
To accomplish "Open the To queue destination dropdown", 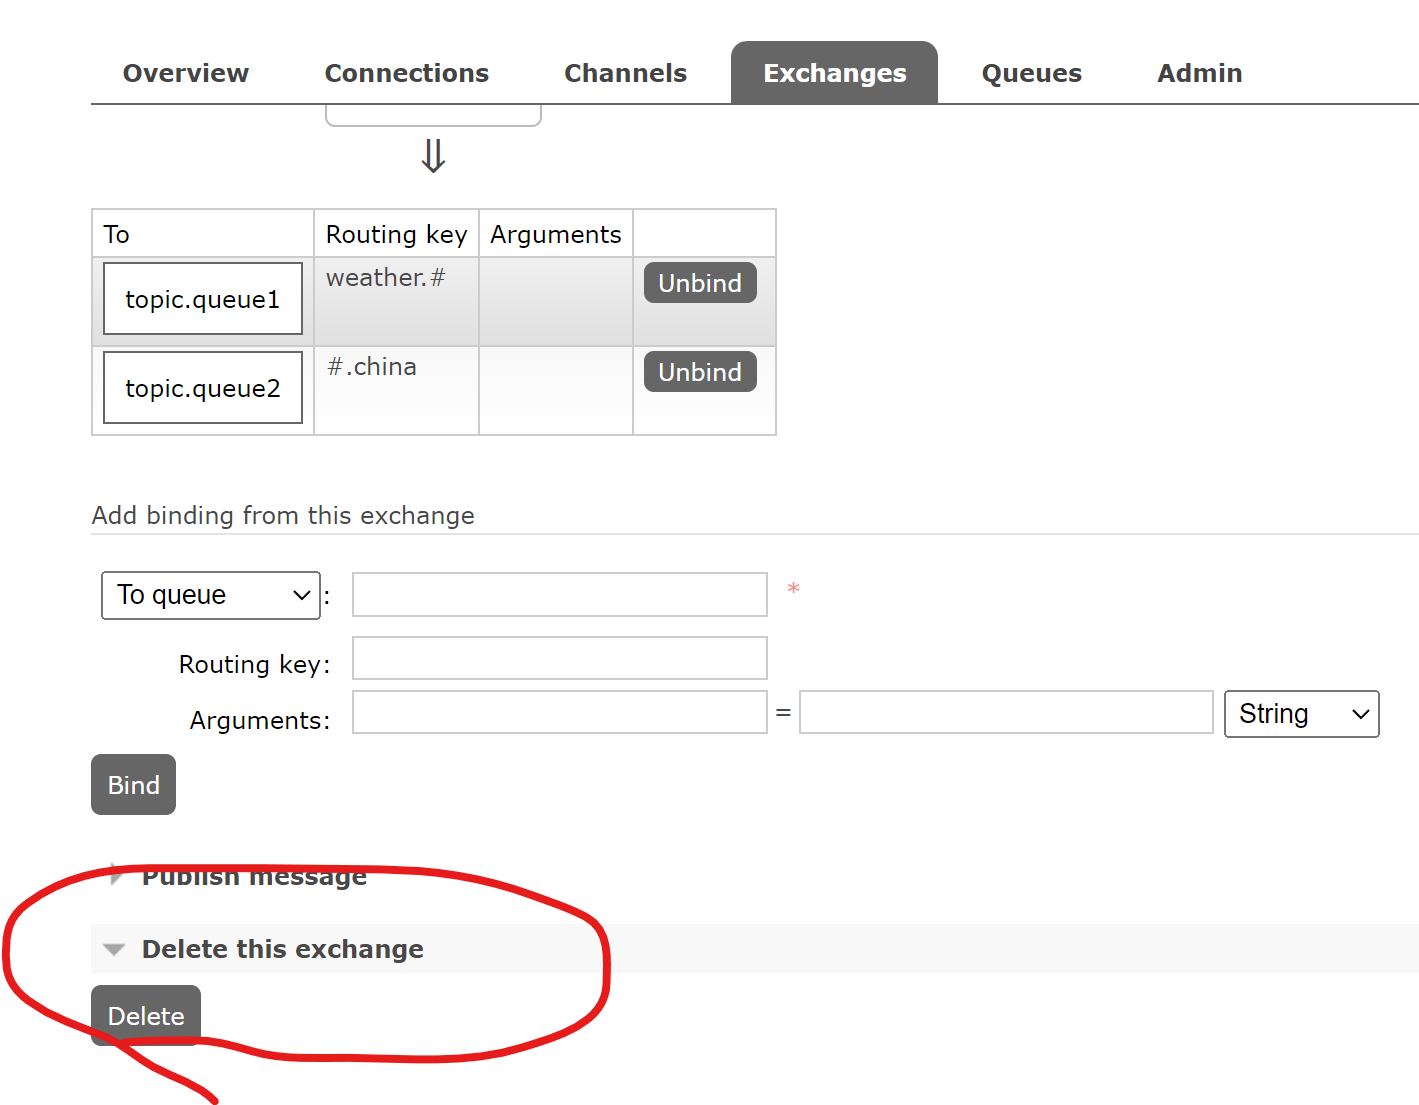I will pyautogui.click(x=210, y=594).
